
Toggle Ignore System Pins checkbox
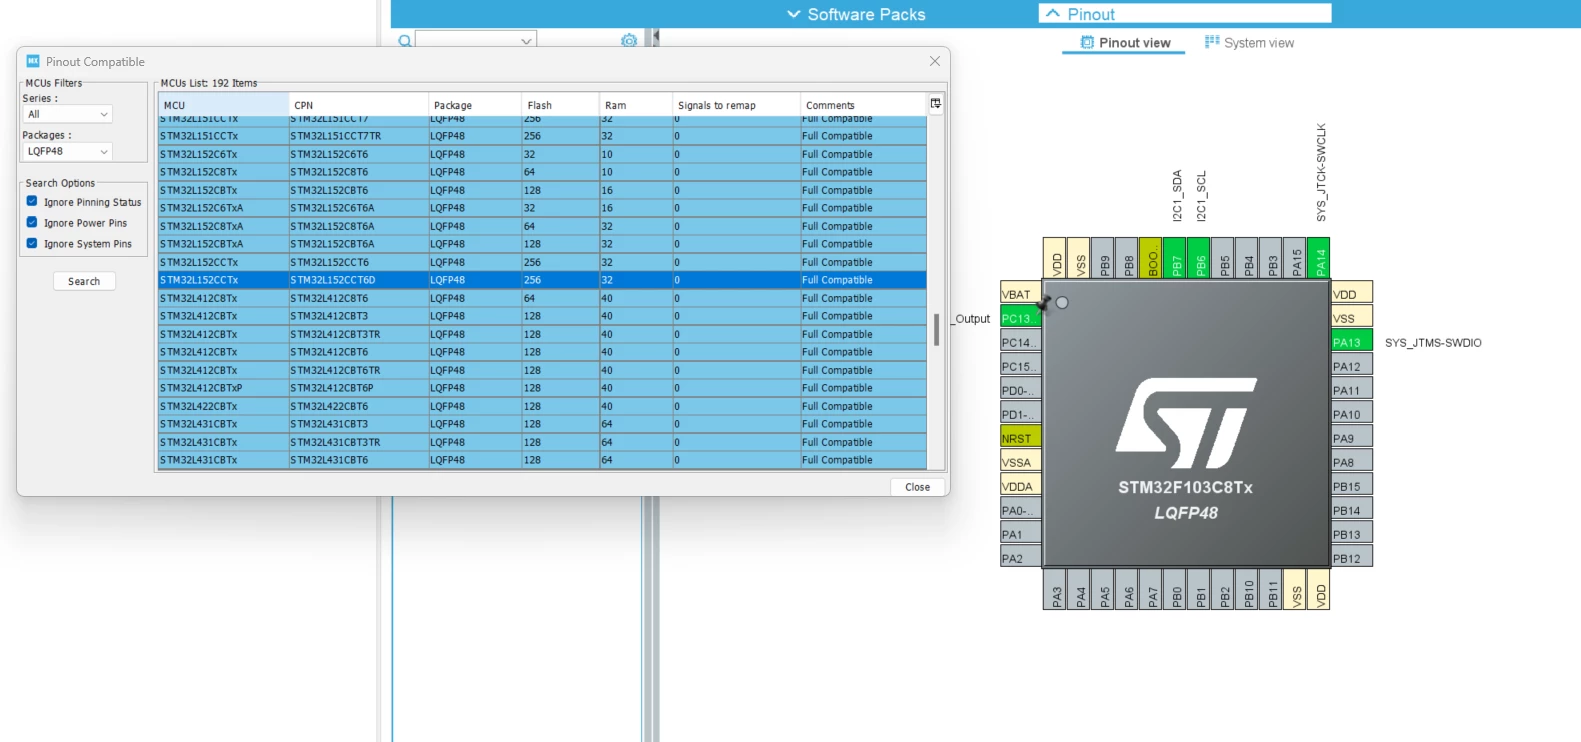click(x=32, y=243)
